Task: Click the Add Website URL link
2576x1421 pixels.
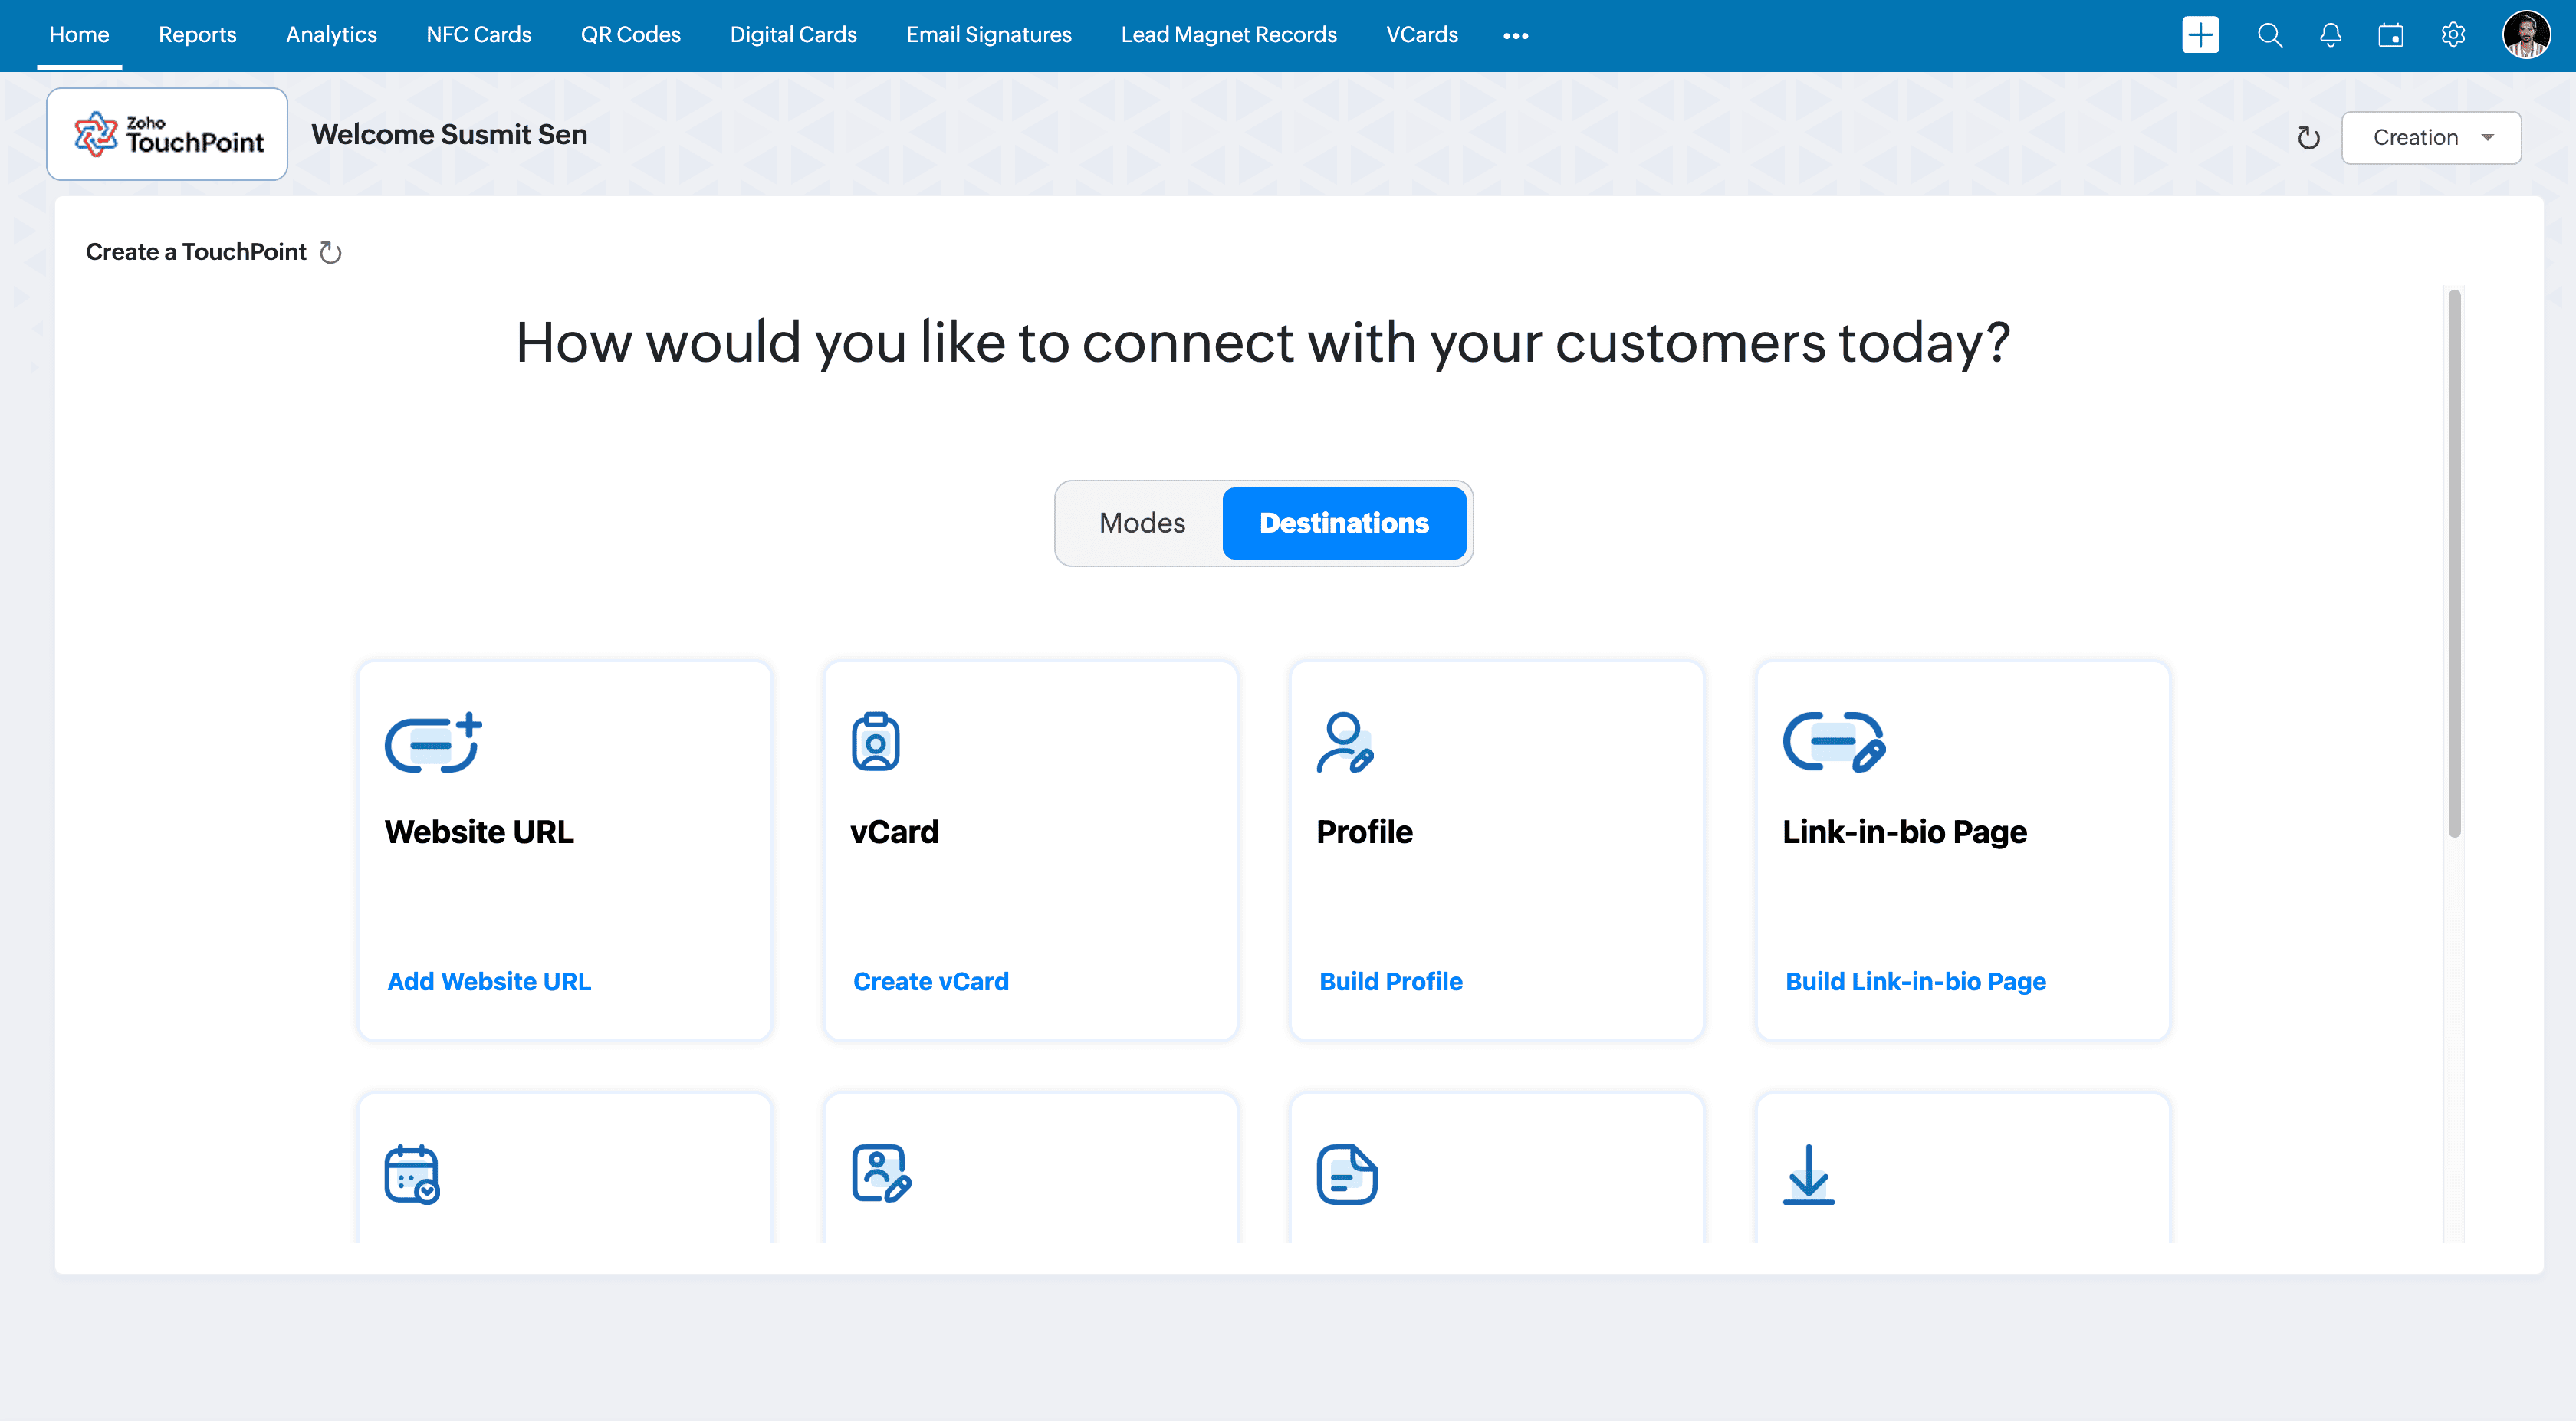Action: 489,981
